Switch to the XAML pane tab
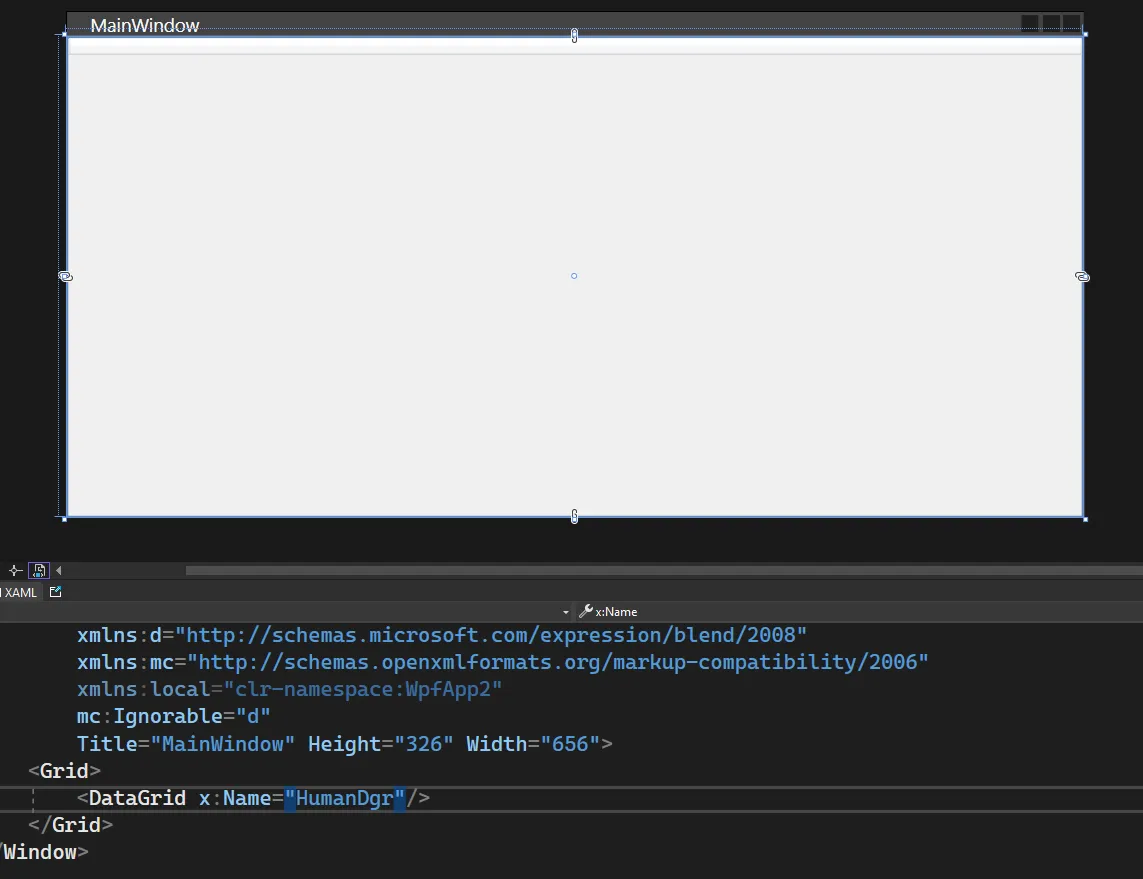 (20, 593)
